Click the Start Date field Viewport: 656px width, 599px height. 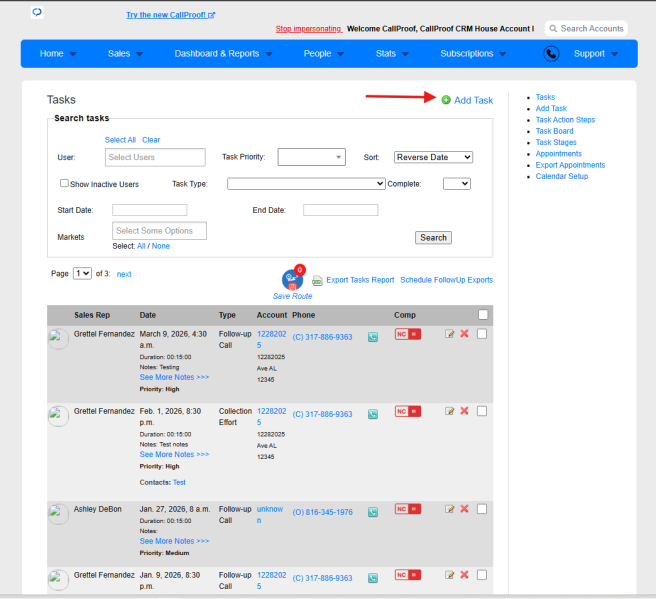coord(149,210)
